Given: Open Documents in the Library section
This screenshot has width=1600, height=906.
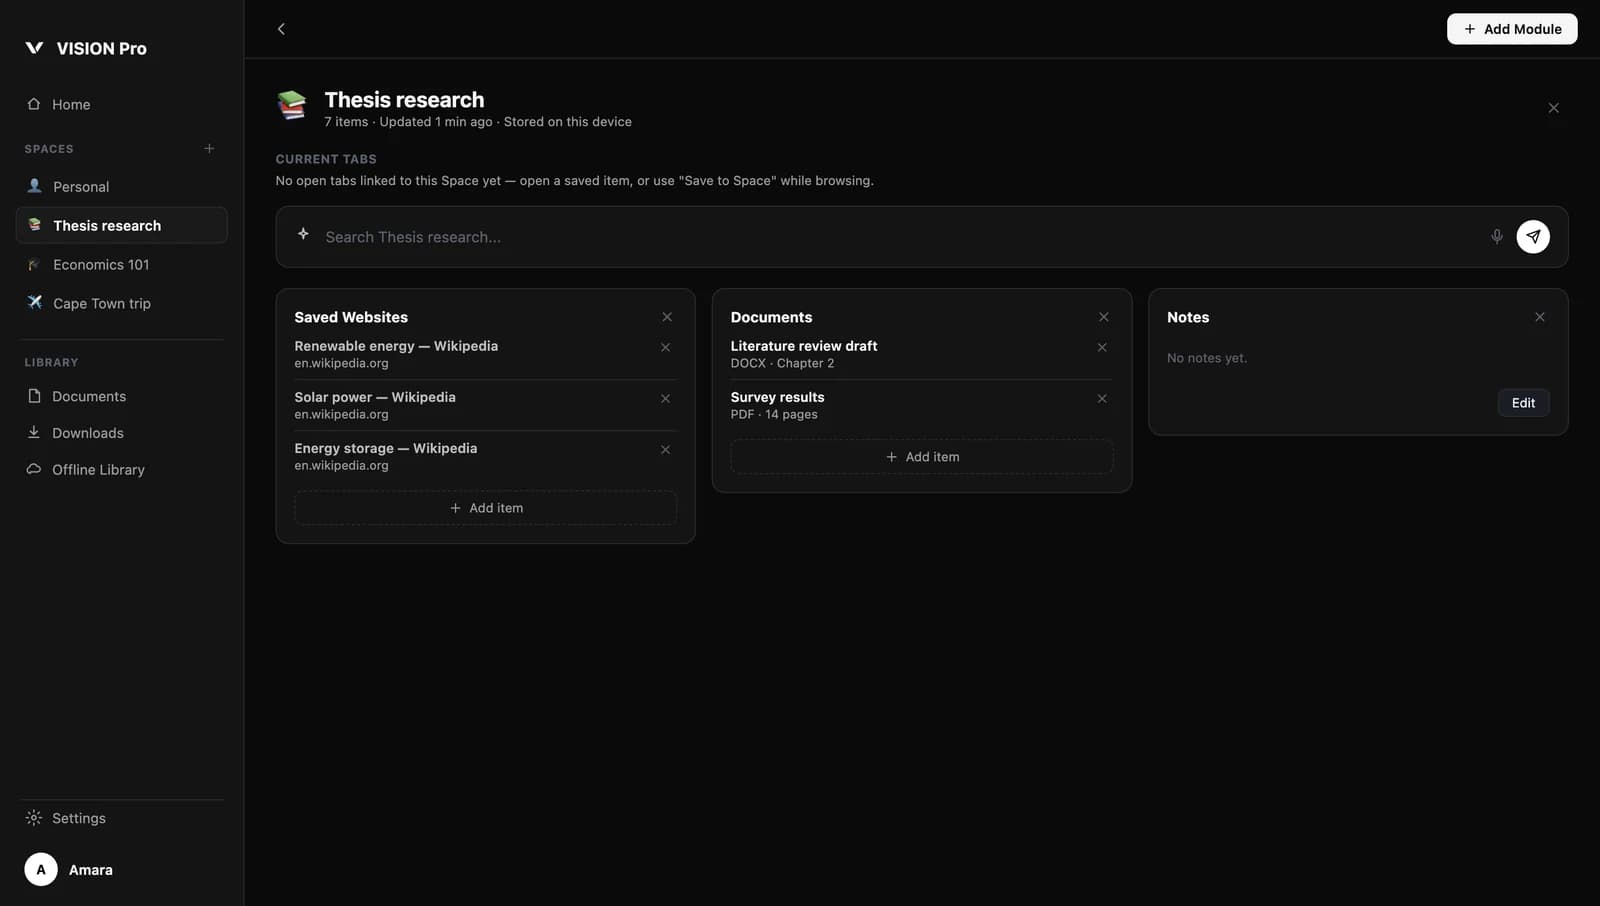Looking at the screenshot, I should tap(121, 396).
